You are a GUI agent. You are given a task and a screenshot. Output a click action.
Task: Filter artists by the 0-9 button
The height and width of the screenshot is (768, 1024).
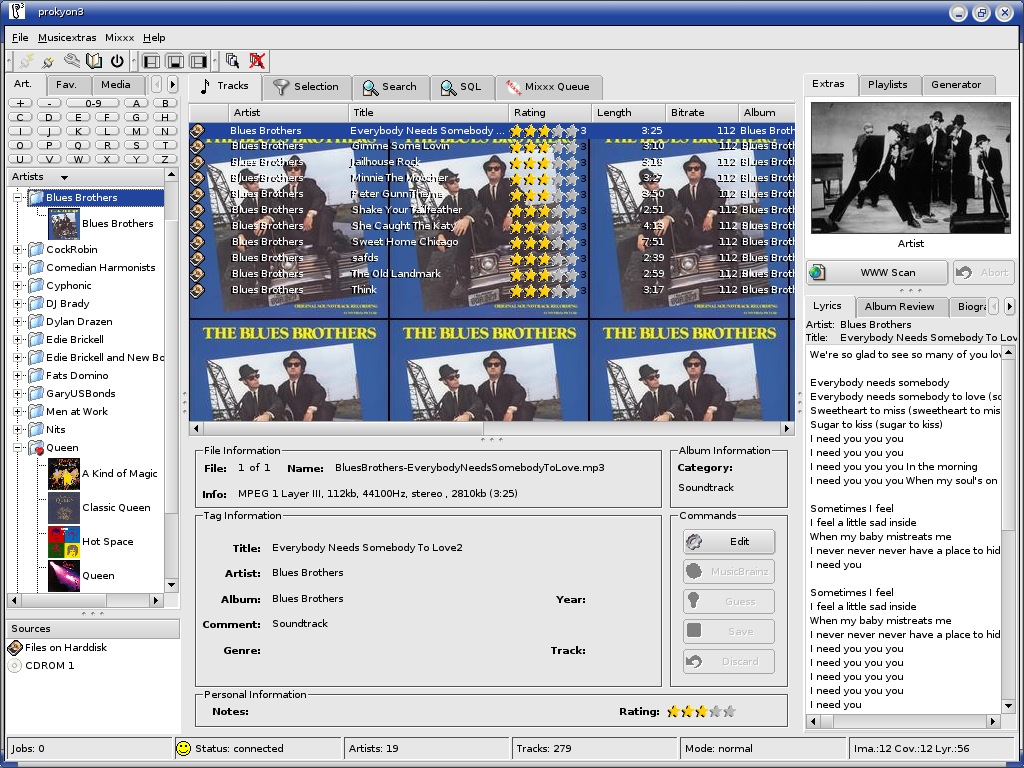(93, 103)
